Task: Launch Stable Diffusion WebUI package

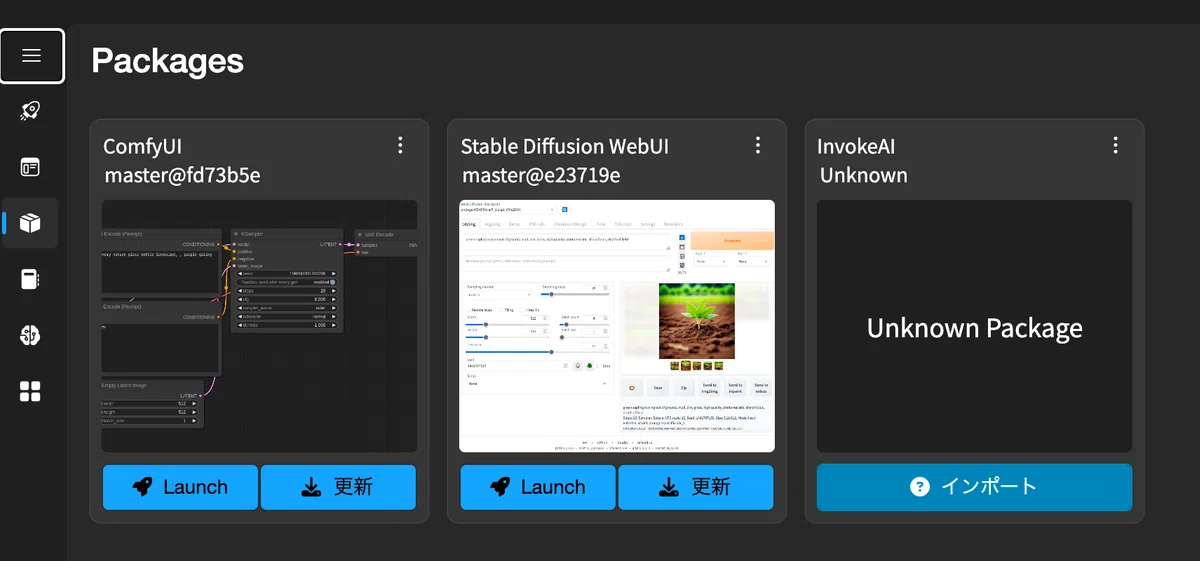Action: pyautogui.click(x=538, y=487)
